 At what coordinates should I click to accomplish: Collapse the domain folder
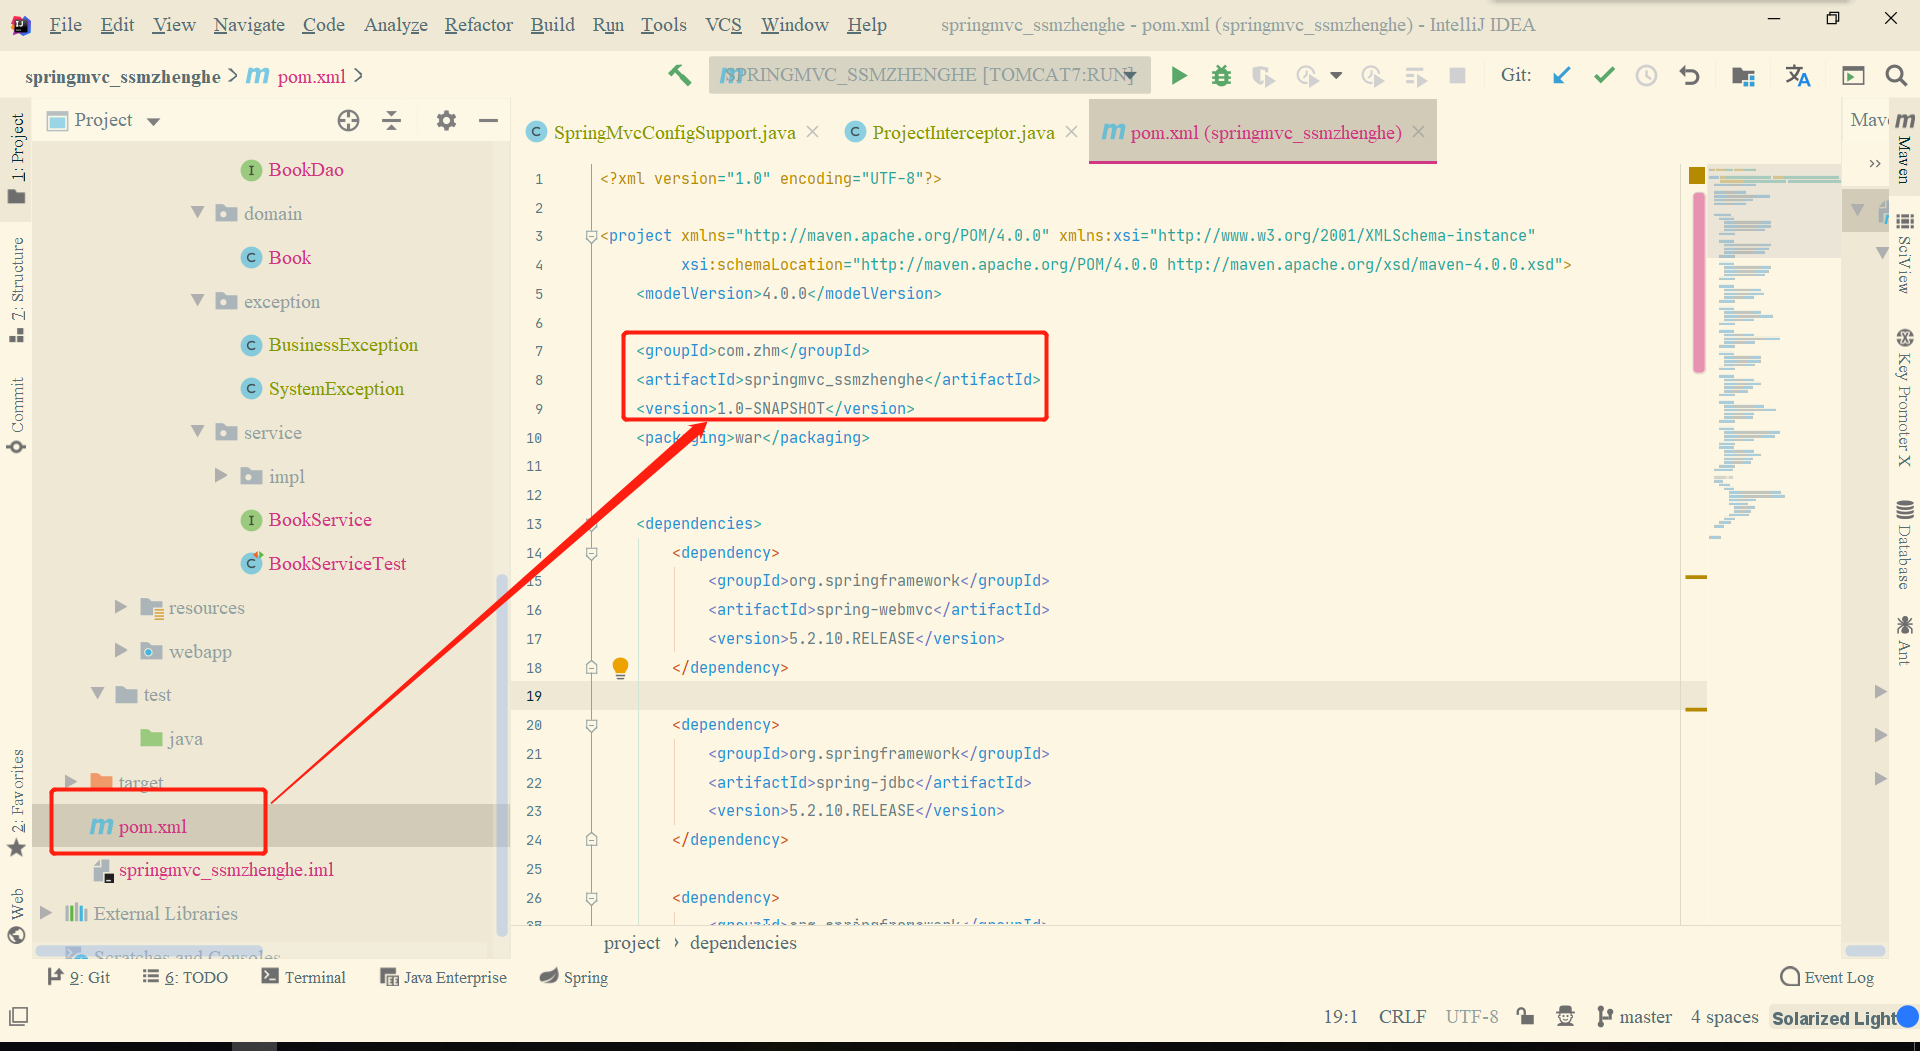click(x=197, y=213)
